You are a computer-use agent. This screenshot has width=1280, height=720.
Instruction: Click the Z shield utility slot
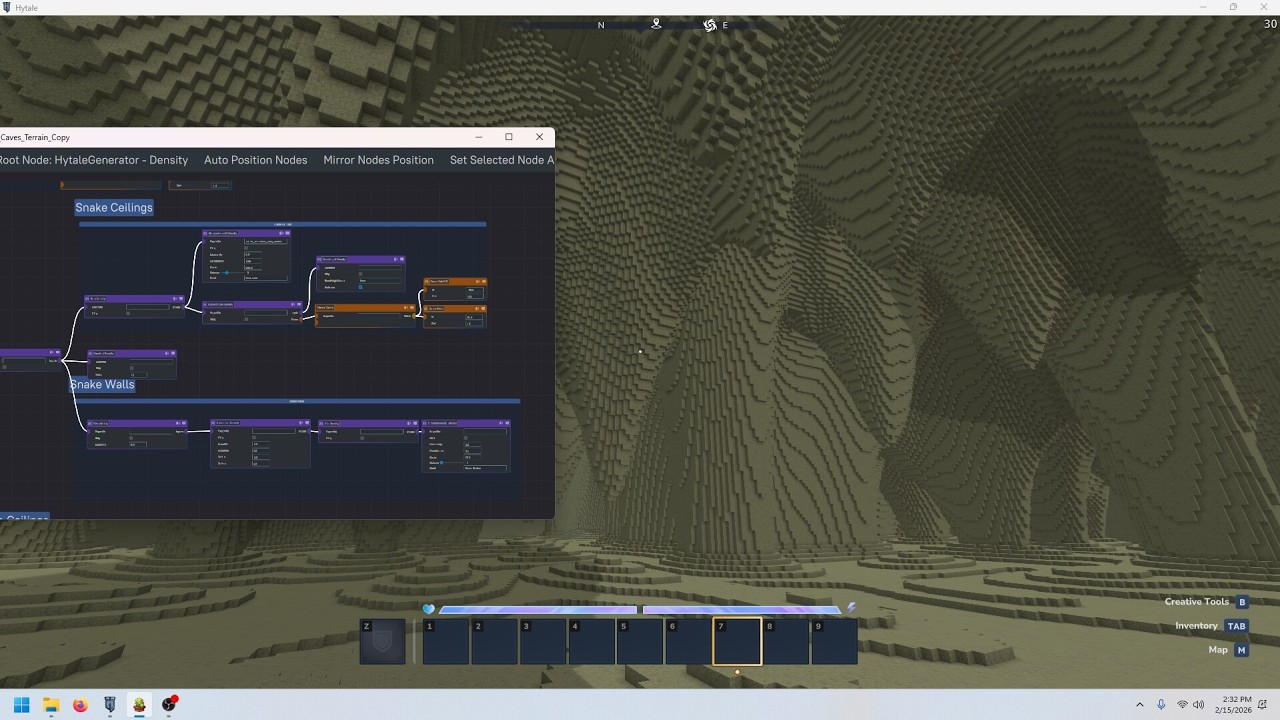383,641
